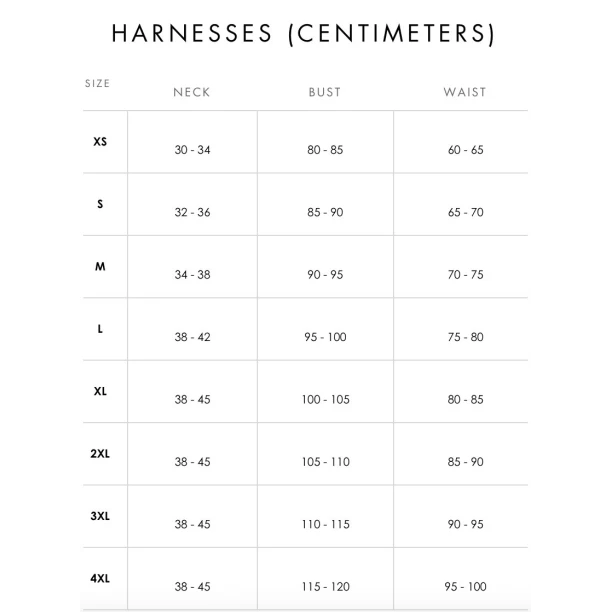Click the M size row label
Screen dimensions: 612x612
coord(100,267)
